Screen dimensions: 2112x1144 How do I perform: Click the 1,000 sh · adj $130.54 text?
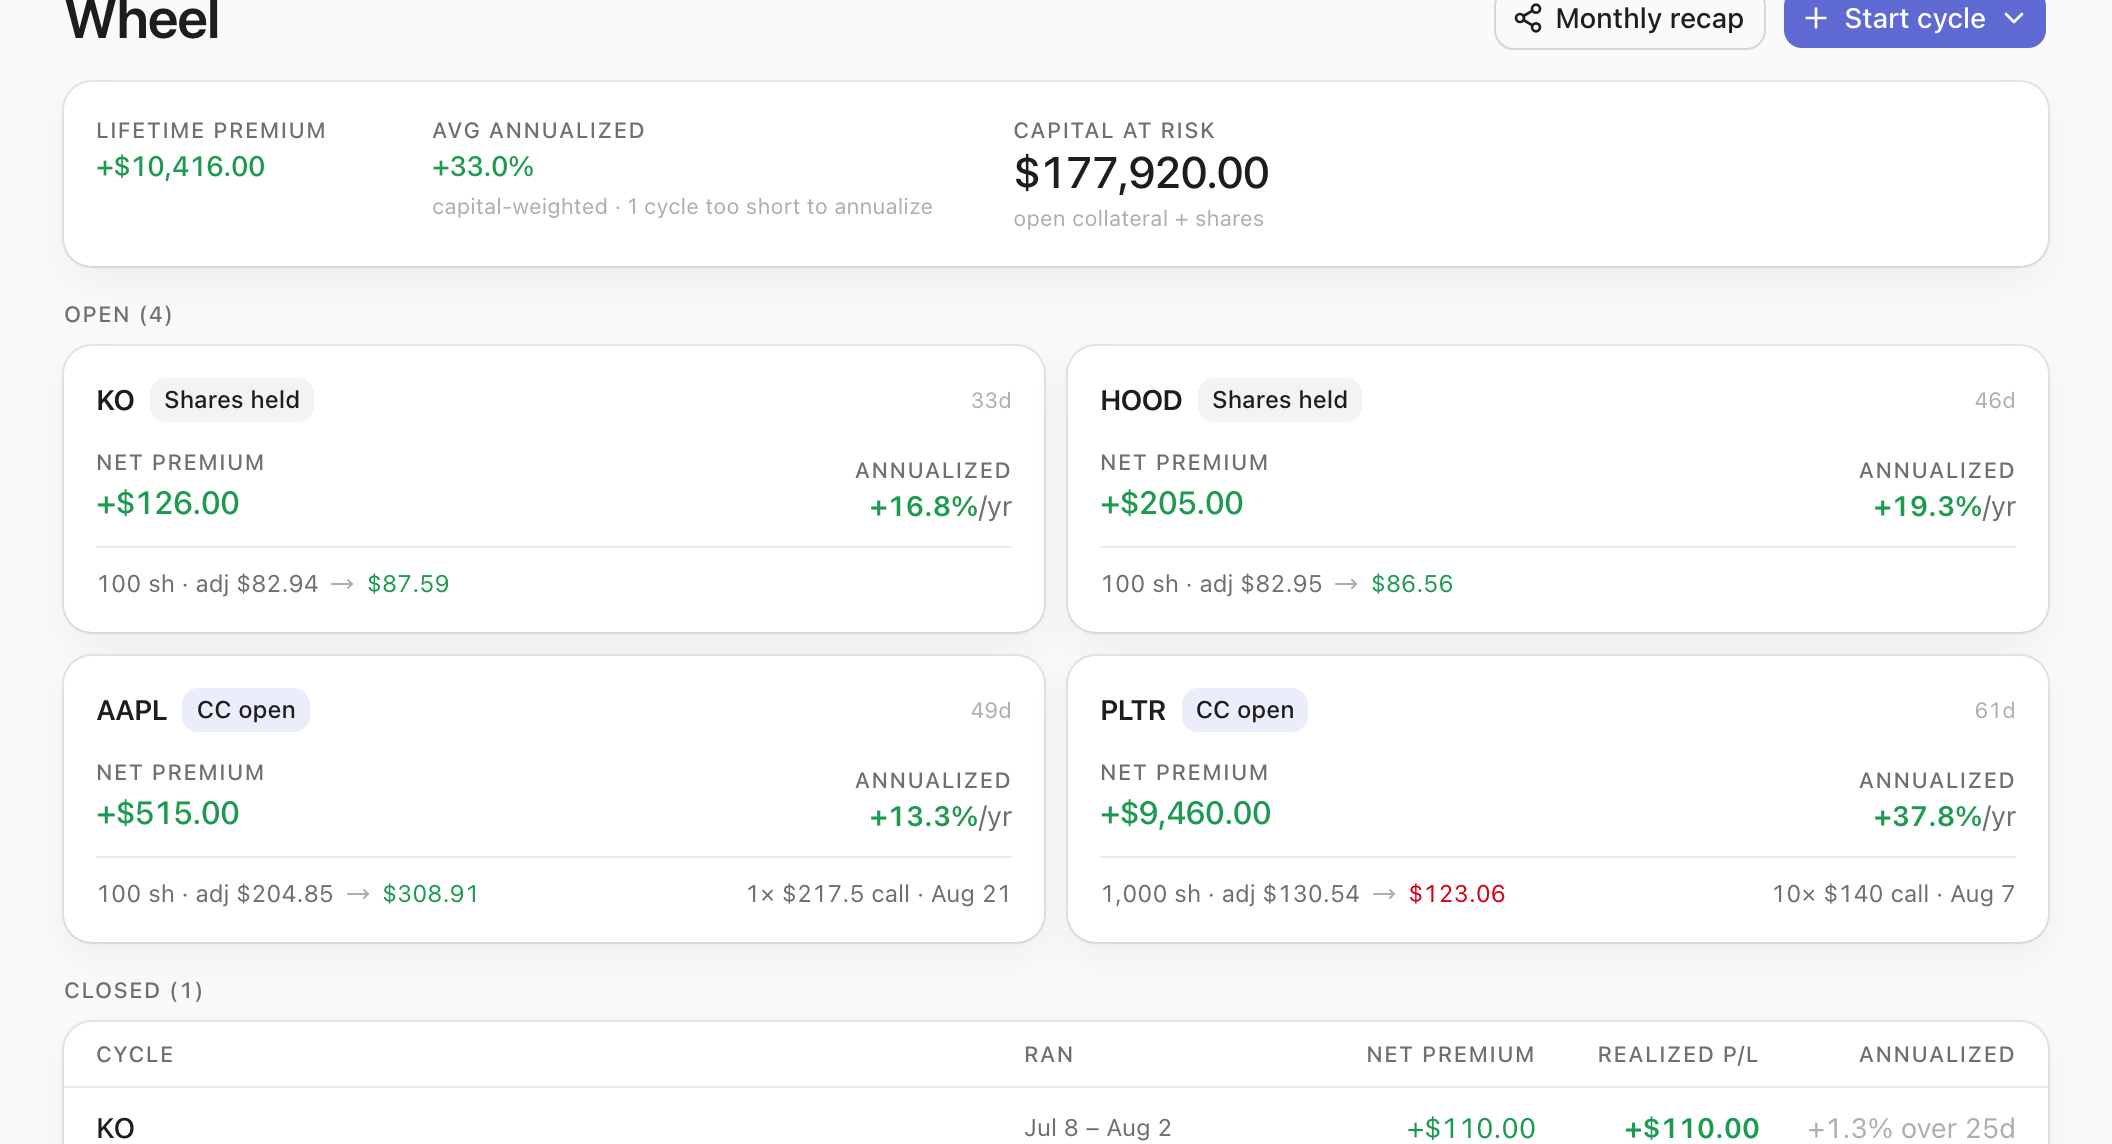click(1230, 894)
